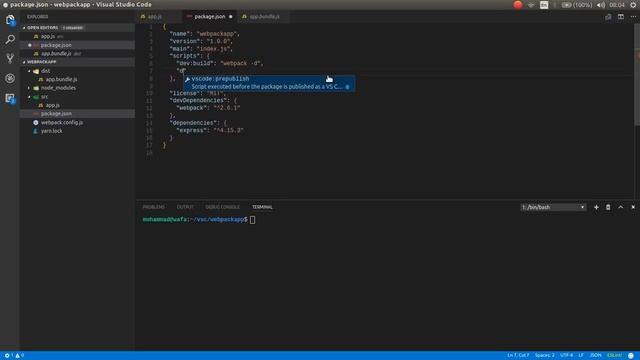Select package.json in Open Editors list
The width and height of the screenshot is (640, 360).
(78, 45)
